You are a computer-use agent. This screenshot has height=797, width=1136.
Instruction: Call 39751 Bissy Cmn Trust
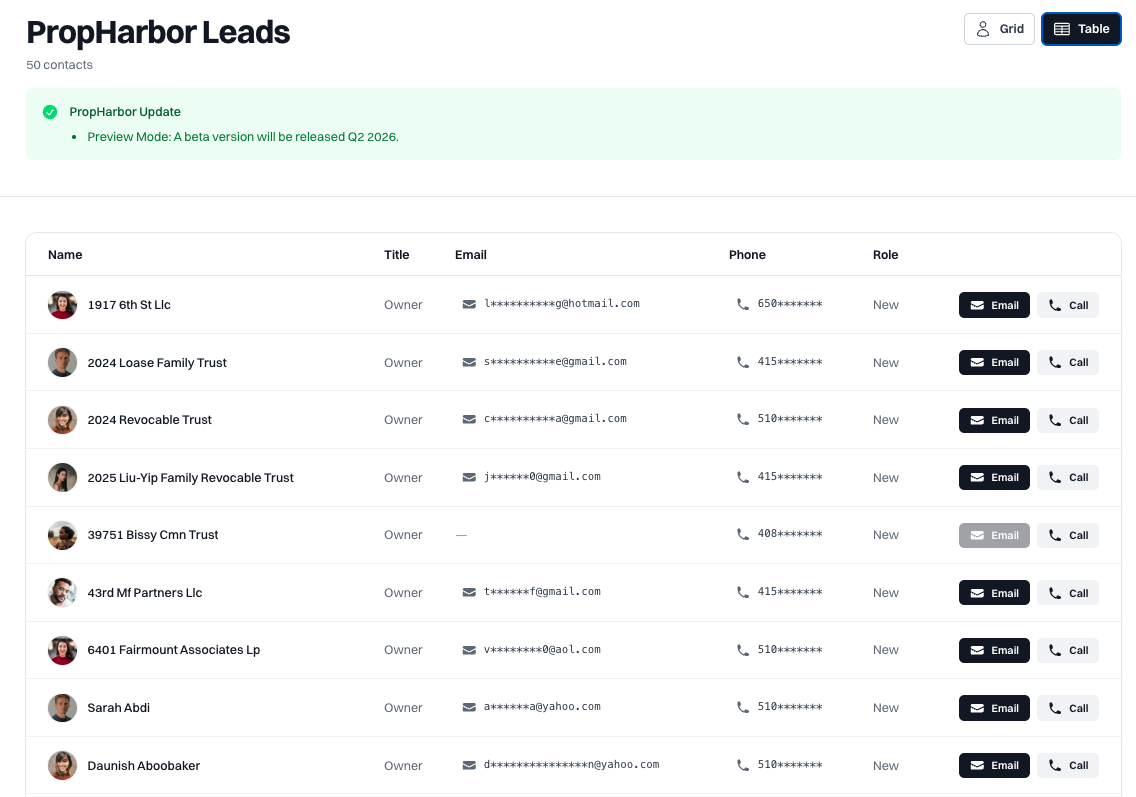1067,536
